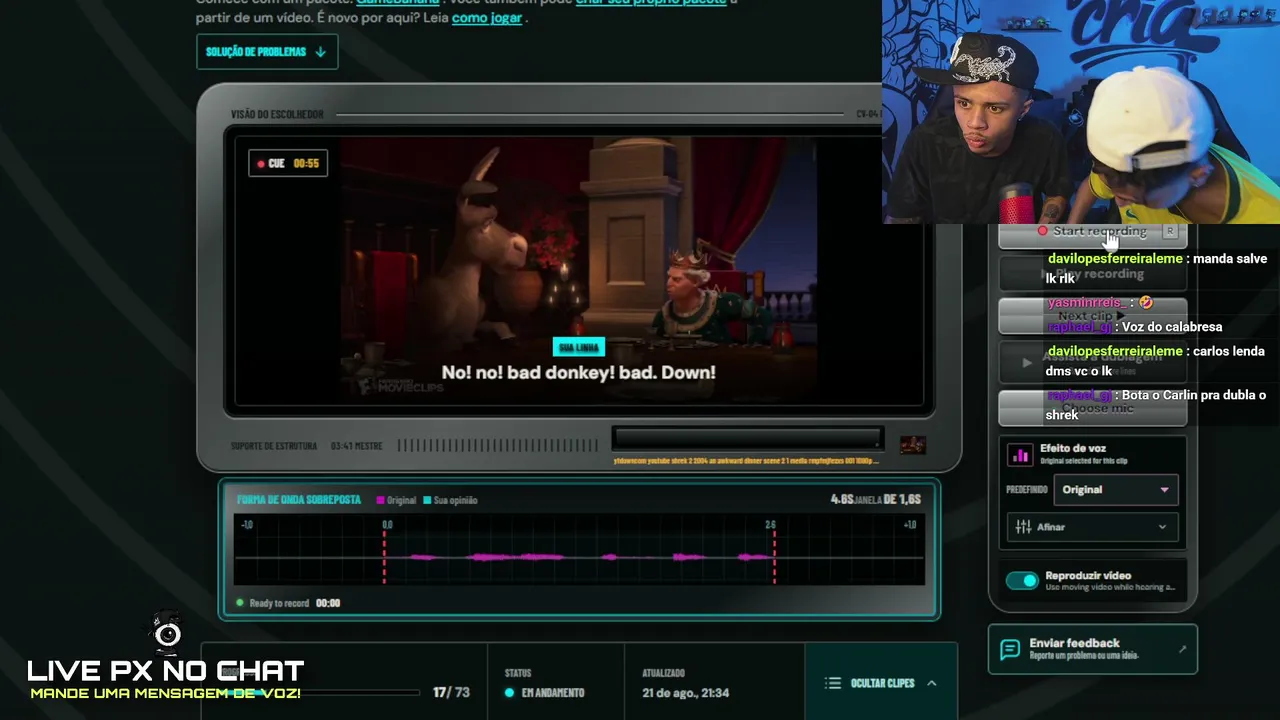This screenshot has height=720, width=1280.
Task: Click the waveform at the 2.6 marker
Action: (773, 555)
